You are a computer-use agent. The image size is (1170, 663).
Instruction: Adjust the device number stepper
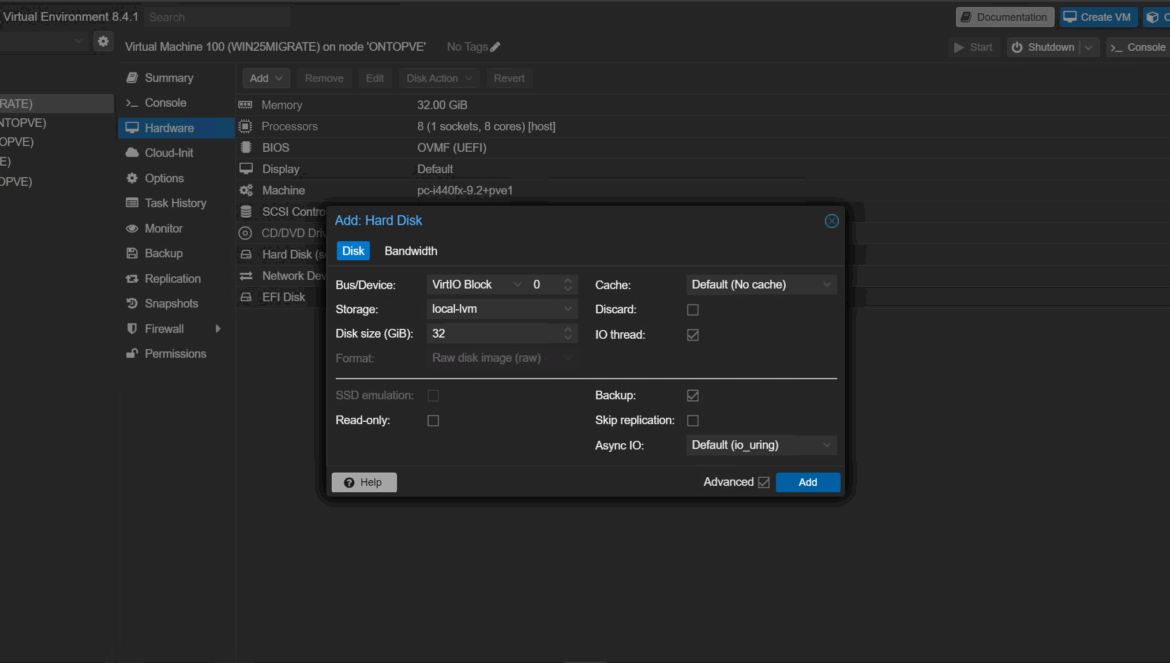coord(568,285)
